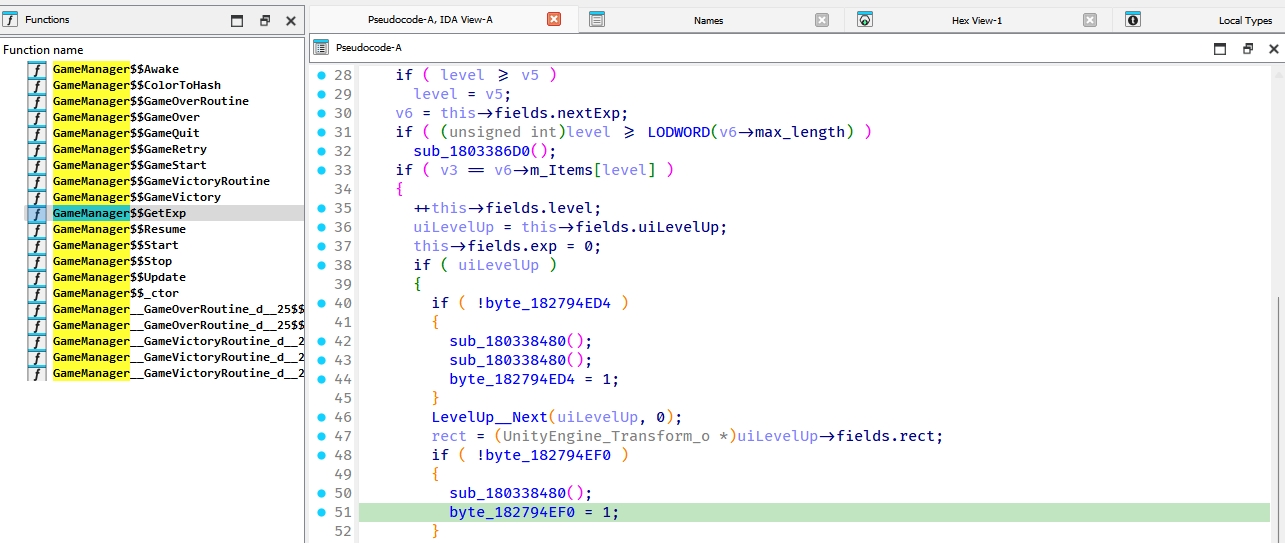Image resolution: width=1285 pixels, height=543 pixels.
Task: Select GameManager$$GameQuit function
Action: tap(126, 133)
